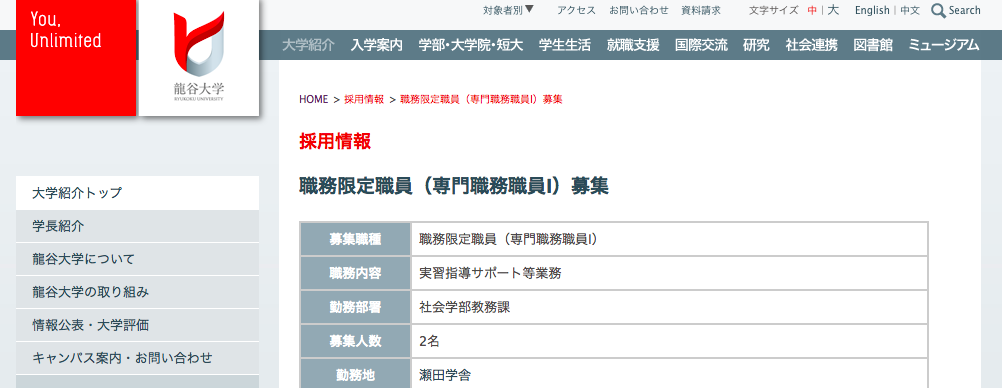The image size is (1002, 388).
Task: Click the red You, Unlimited banner
Action: 76,58
